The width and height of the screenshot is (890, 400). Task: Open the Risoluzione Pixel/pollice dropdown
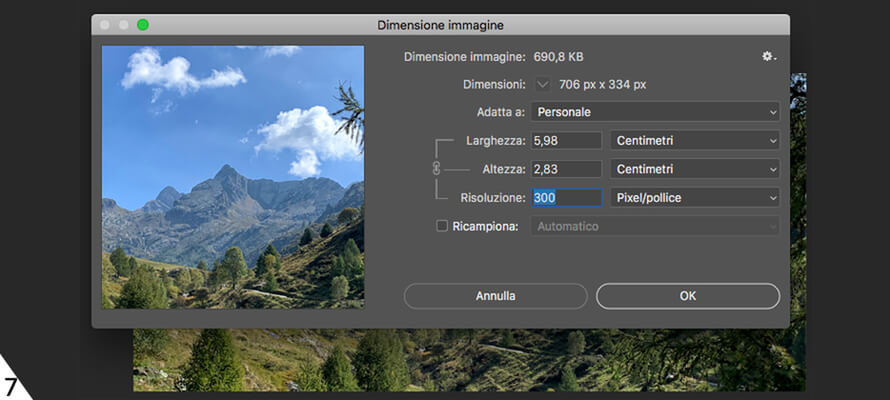[x=695, y=198]
